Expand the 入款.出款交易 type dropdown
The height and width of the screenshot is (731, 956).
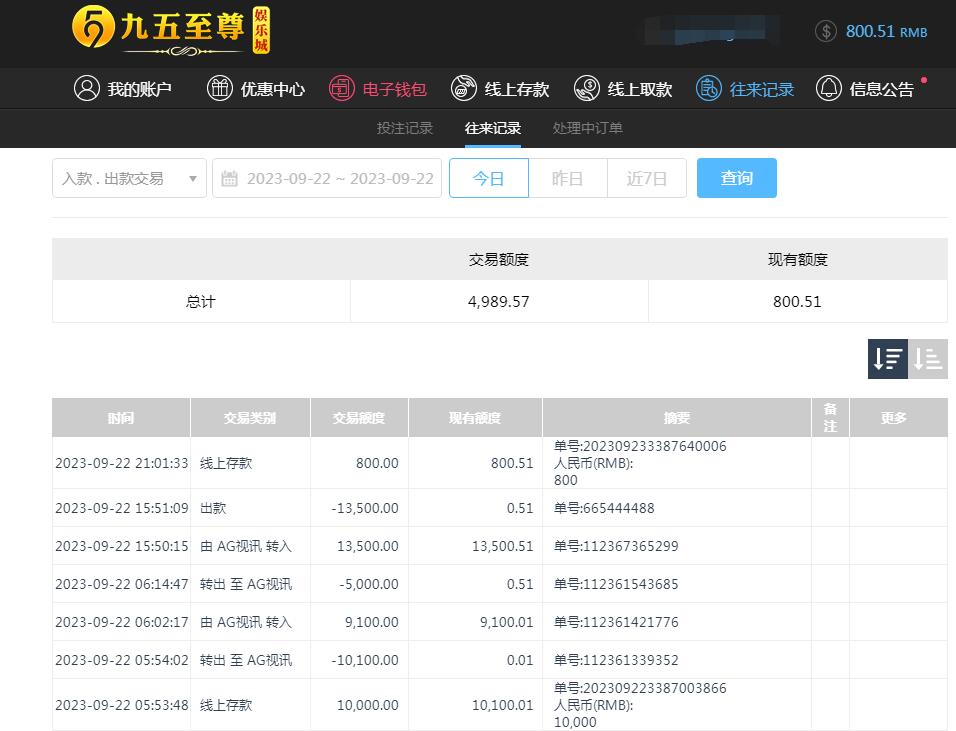pyautogui.click(x=129, y=178)
